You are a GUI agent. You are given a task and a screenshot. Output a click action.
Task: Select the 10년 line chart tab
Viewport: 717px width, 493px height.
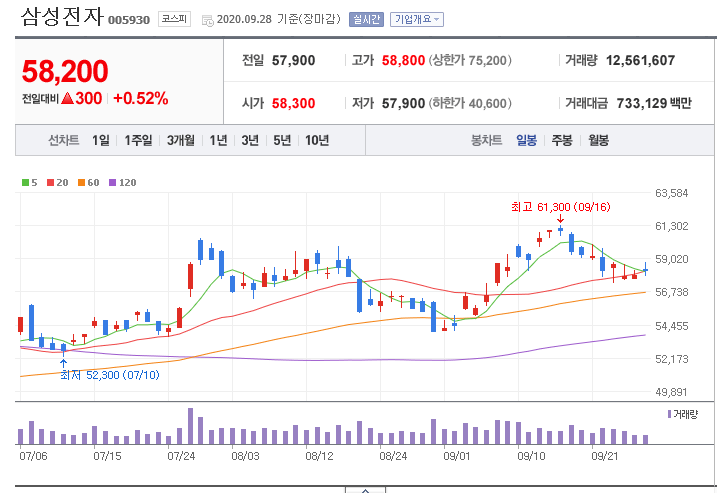pyautogui.click(x=317, y=140)
